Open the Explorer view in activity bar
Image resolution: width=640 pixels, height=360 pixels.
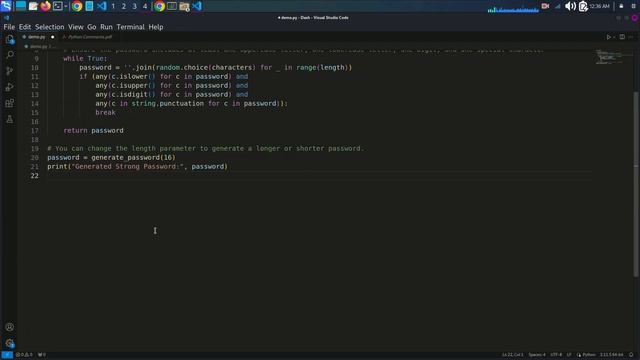click(9, 39)
